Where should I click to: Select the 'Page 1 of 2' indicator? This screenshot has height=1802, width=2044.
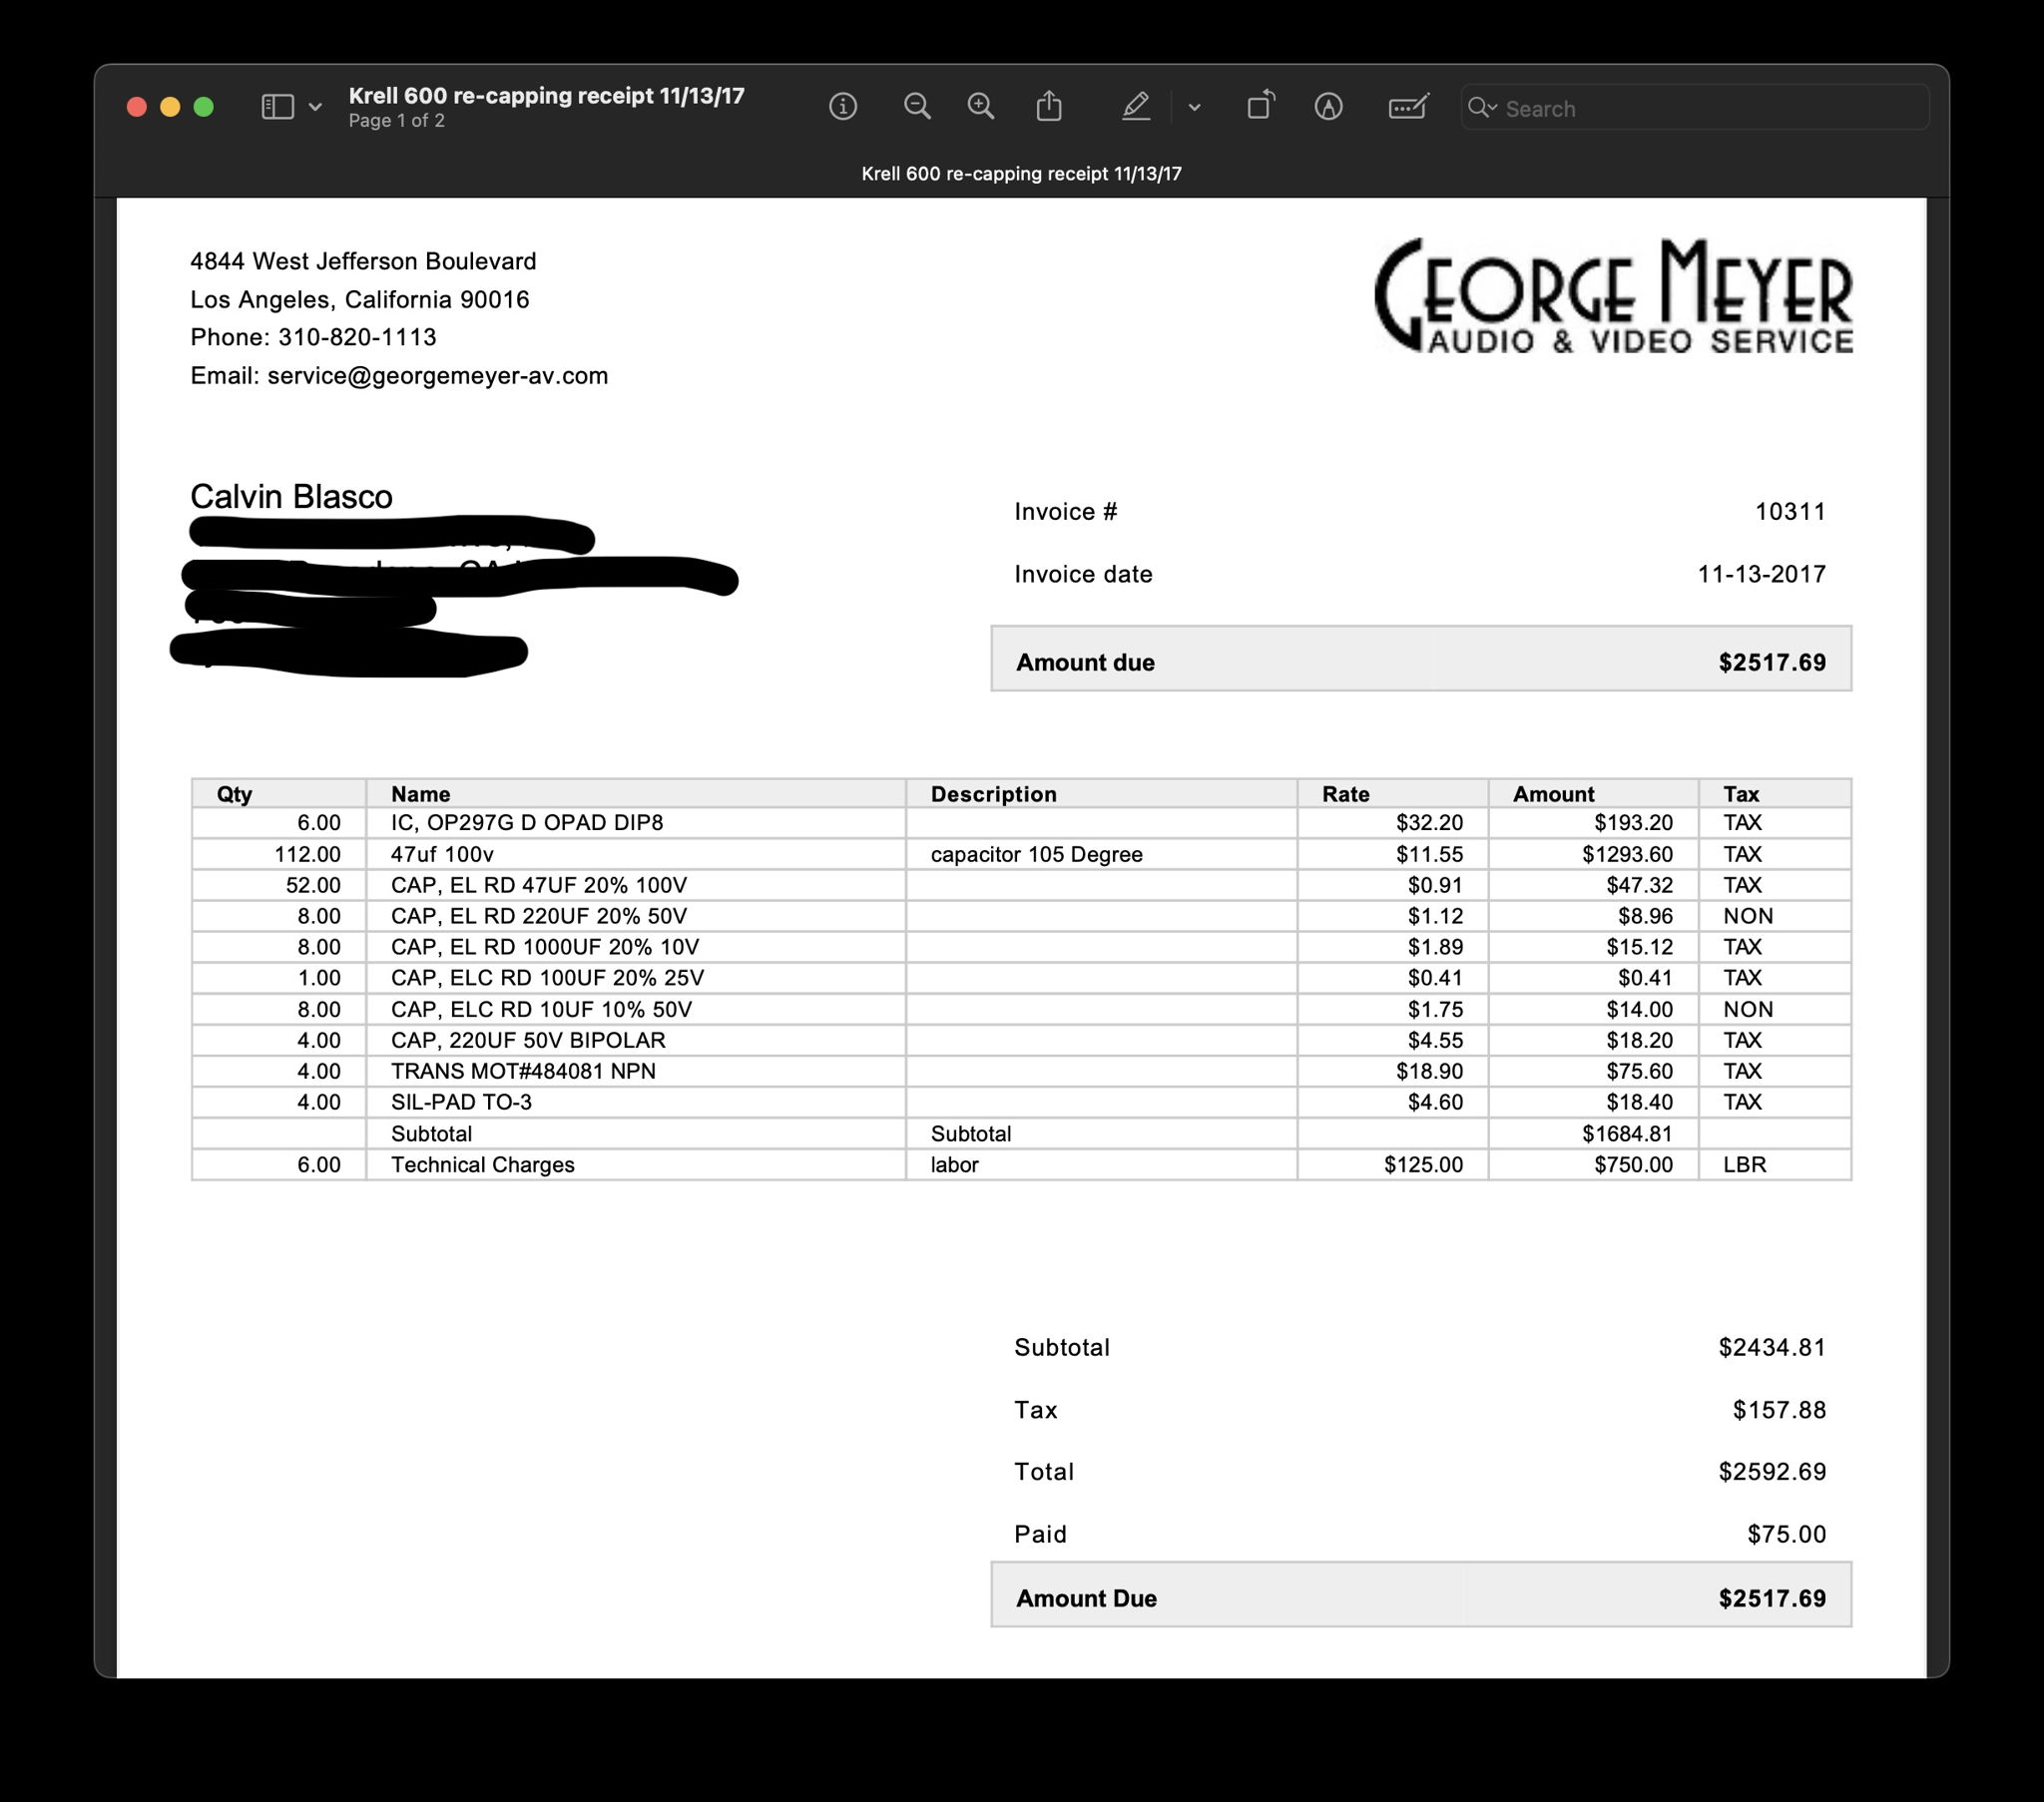396,121
